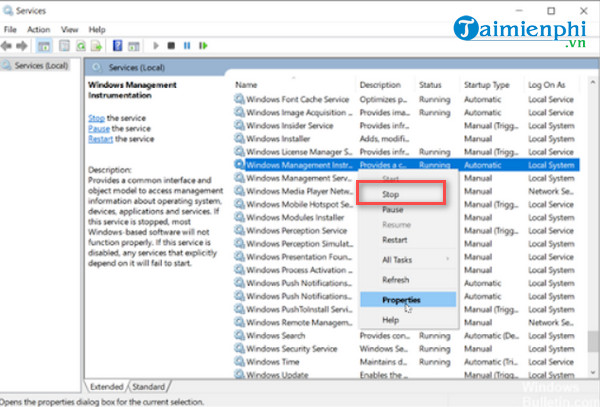The image size is (600, 407).
Task: Open the Help menu in menu bar
Action: (97, 29)
